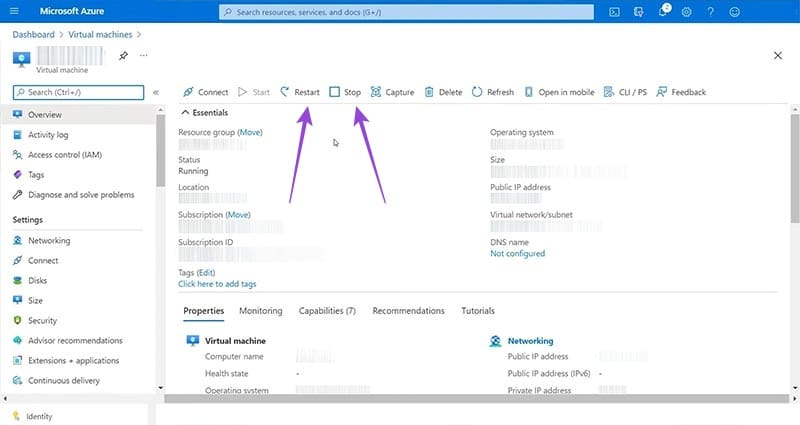Close the virtual machine blade
800x425 pixels.
(x=778, y=55)
